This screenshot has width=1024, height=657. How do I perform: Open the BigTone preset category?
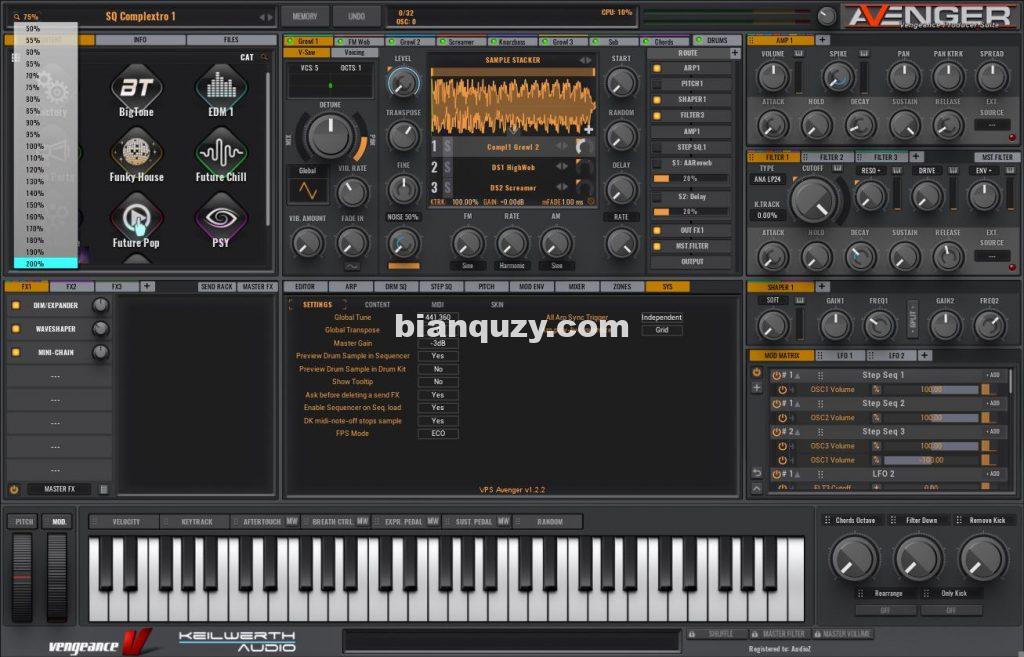point(136,91)
